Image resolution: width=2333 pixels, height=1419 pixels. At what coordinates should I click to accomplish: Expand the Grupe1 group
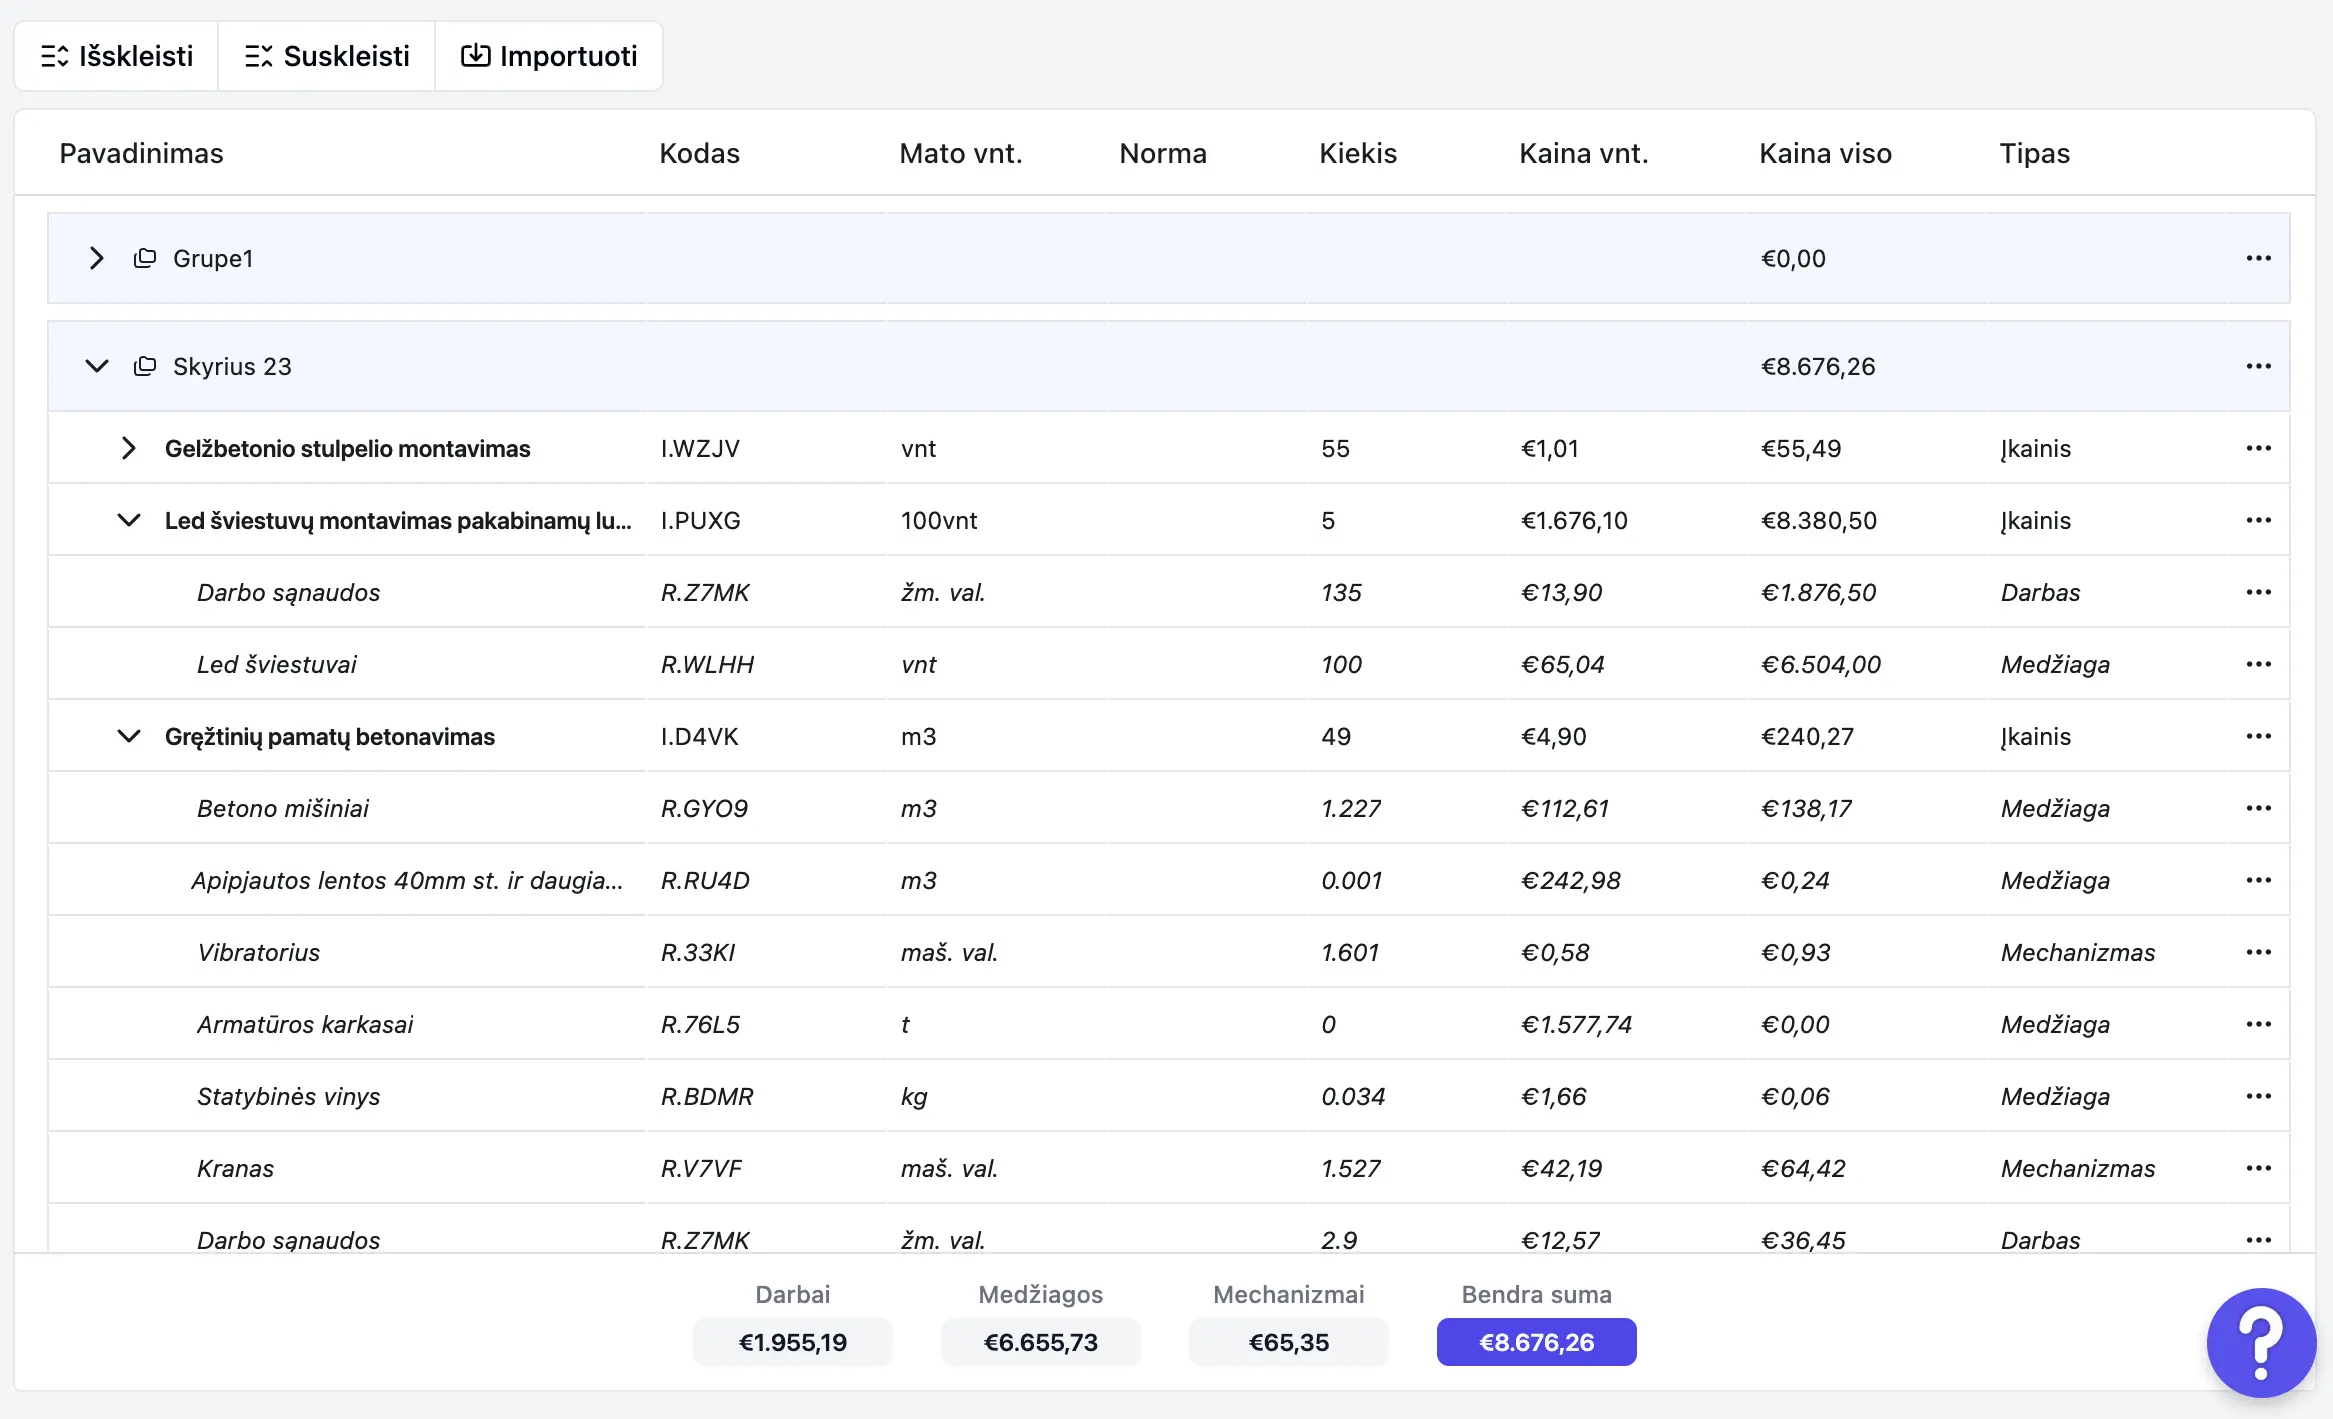click(x=96, y=258)
